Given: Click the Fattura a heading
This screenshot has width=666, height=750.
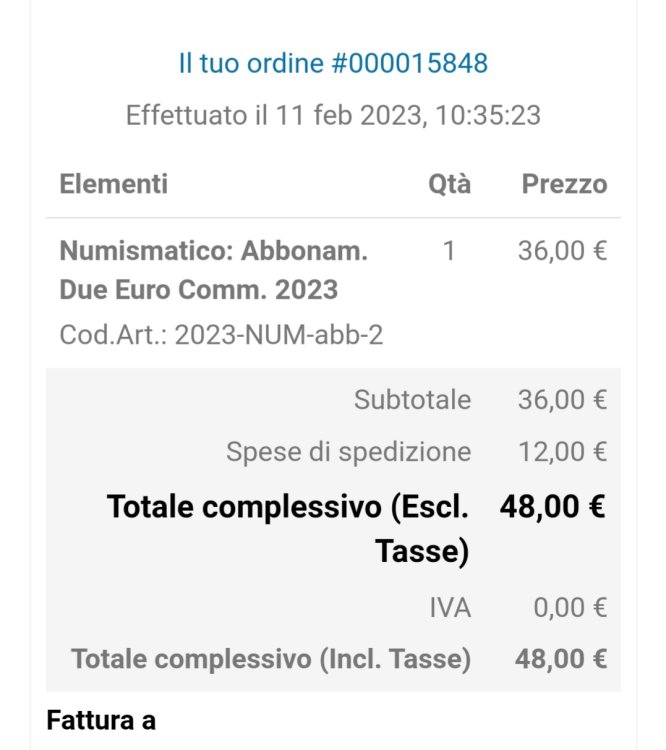Looking at the screenshot, I should [101, 719].
